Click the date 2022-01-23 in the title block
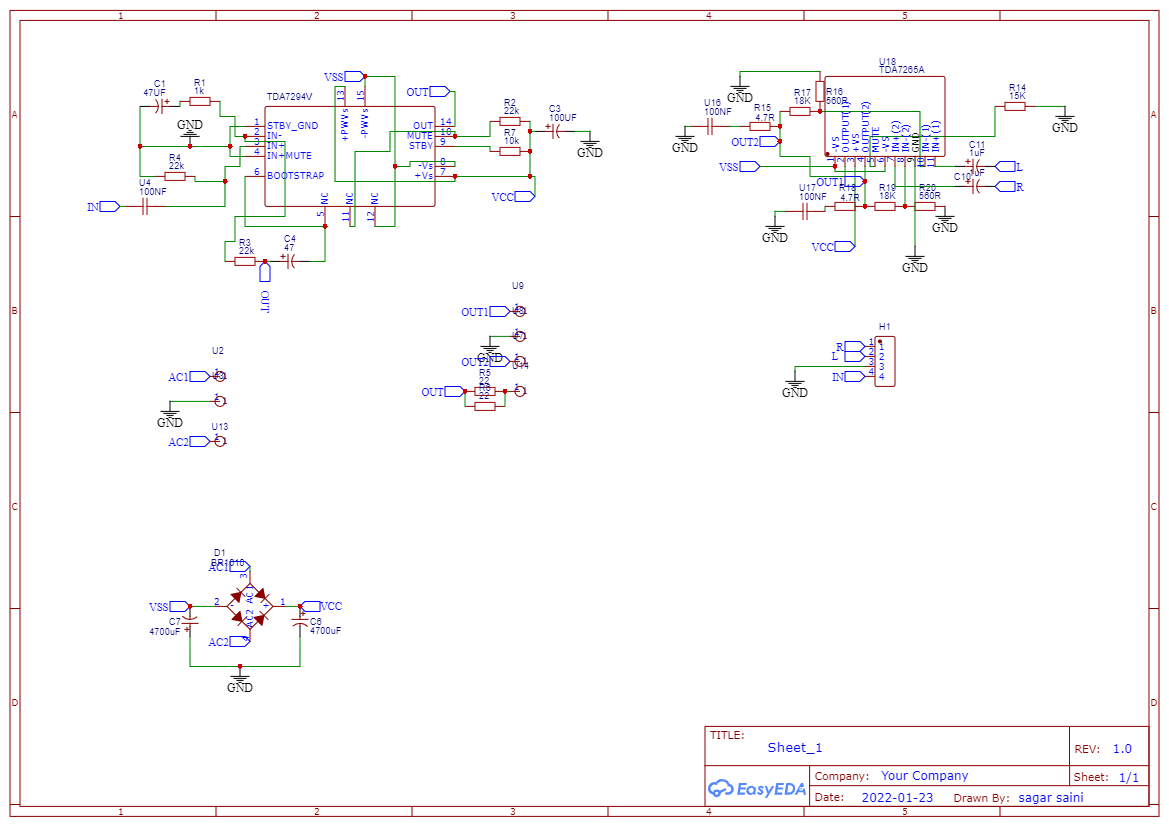This screenshot has height=826, width=1169. pos(897,797)
